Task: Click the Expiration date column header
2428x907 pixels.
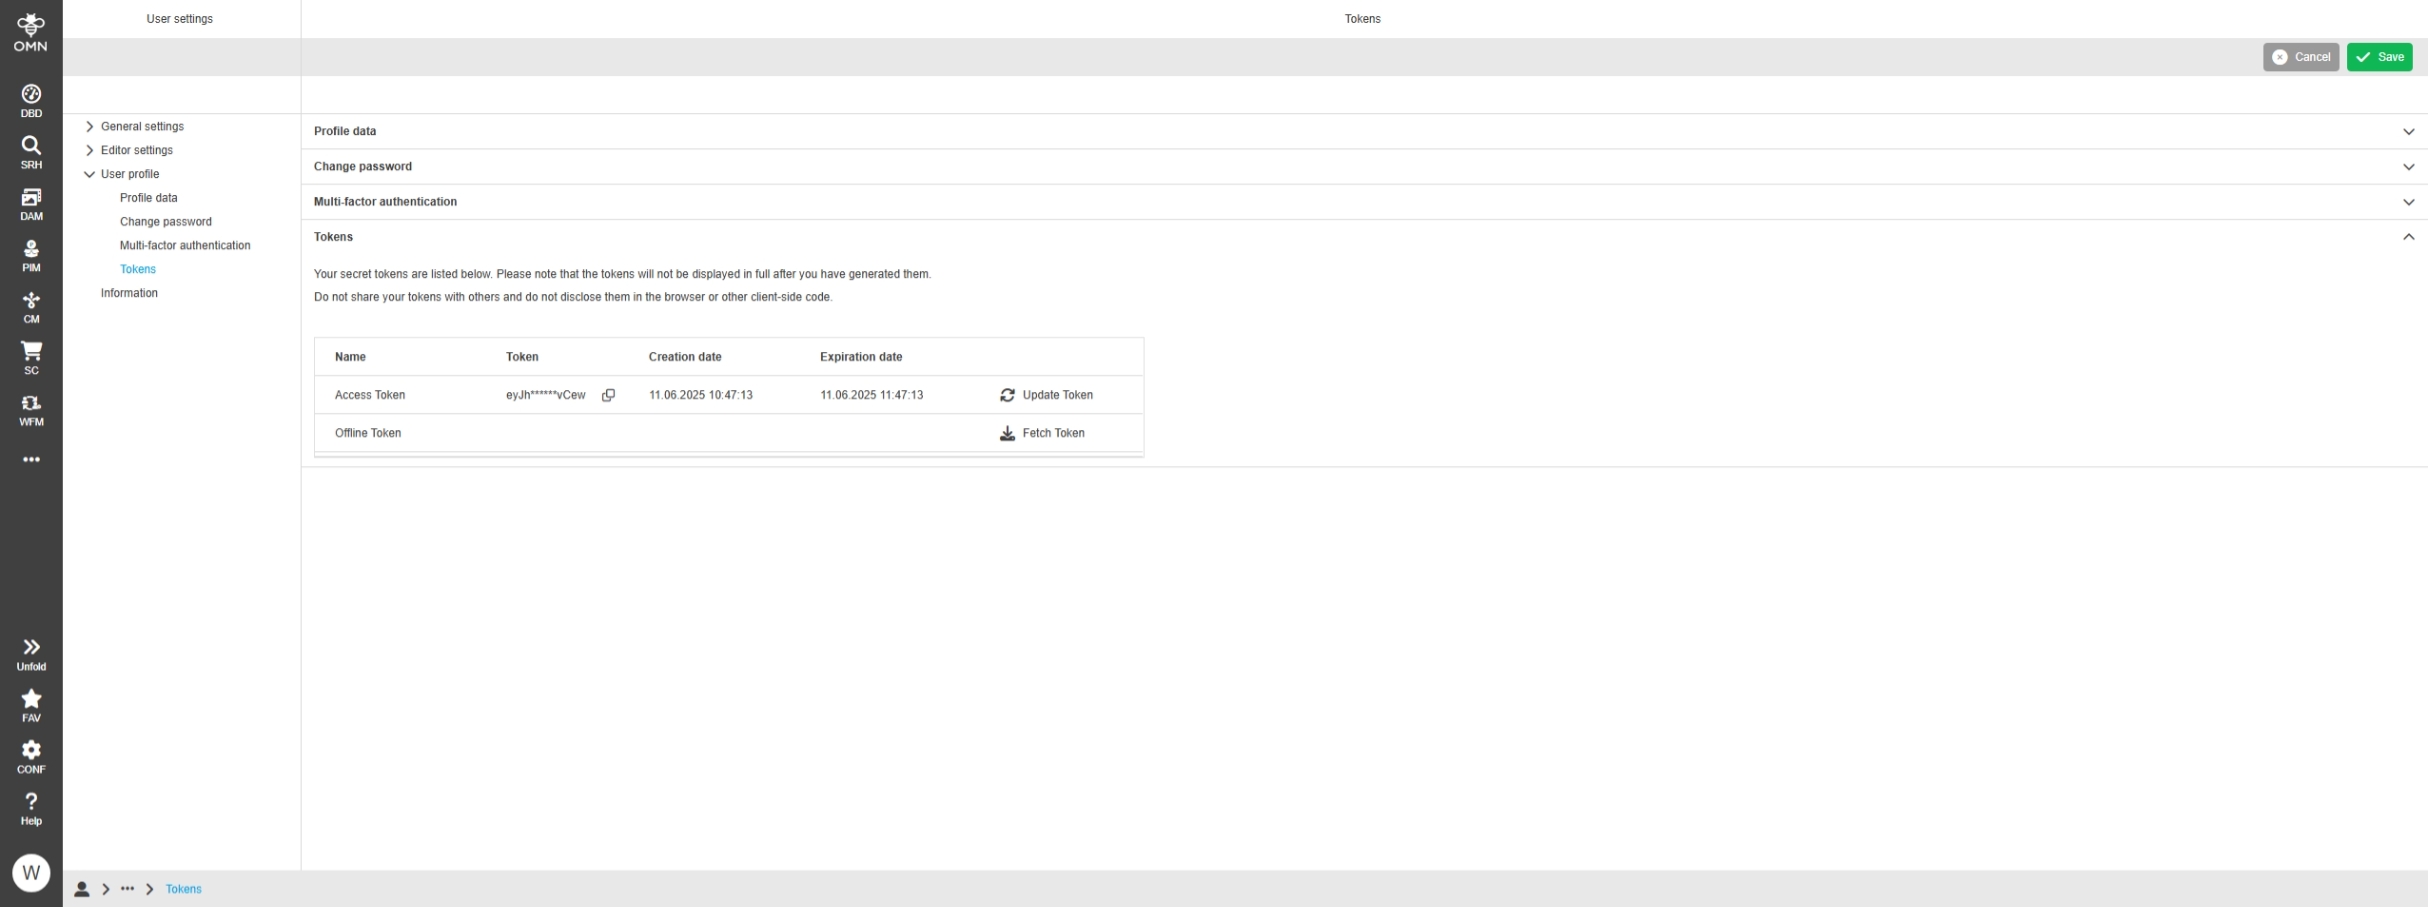Action: [x=861, y=357]
